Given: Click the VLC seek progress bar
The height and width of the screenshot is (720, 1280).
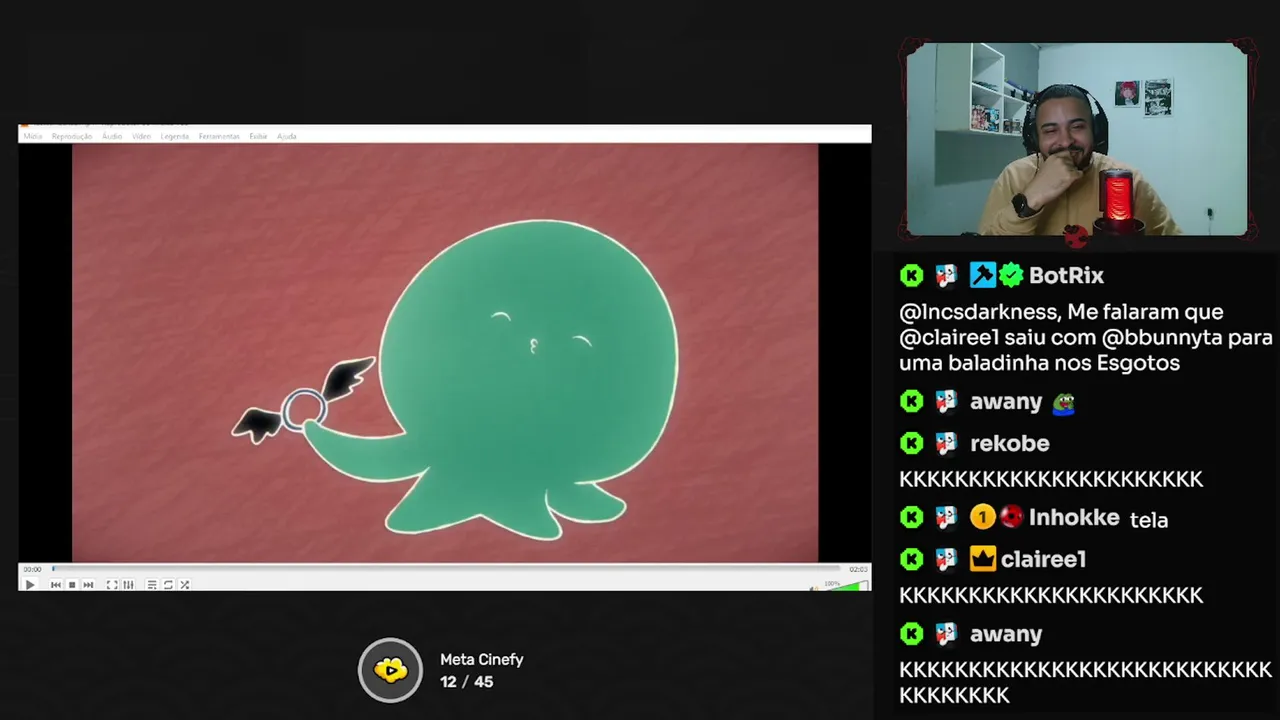Looking at the screenshot, I should pos(445,569).
